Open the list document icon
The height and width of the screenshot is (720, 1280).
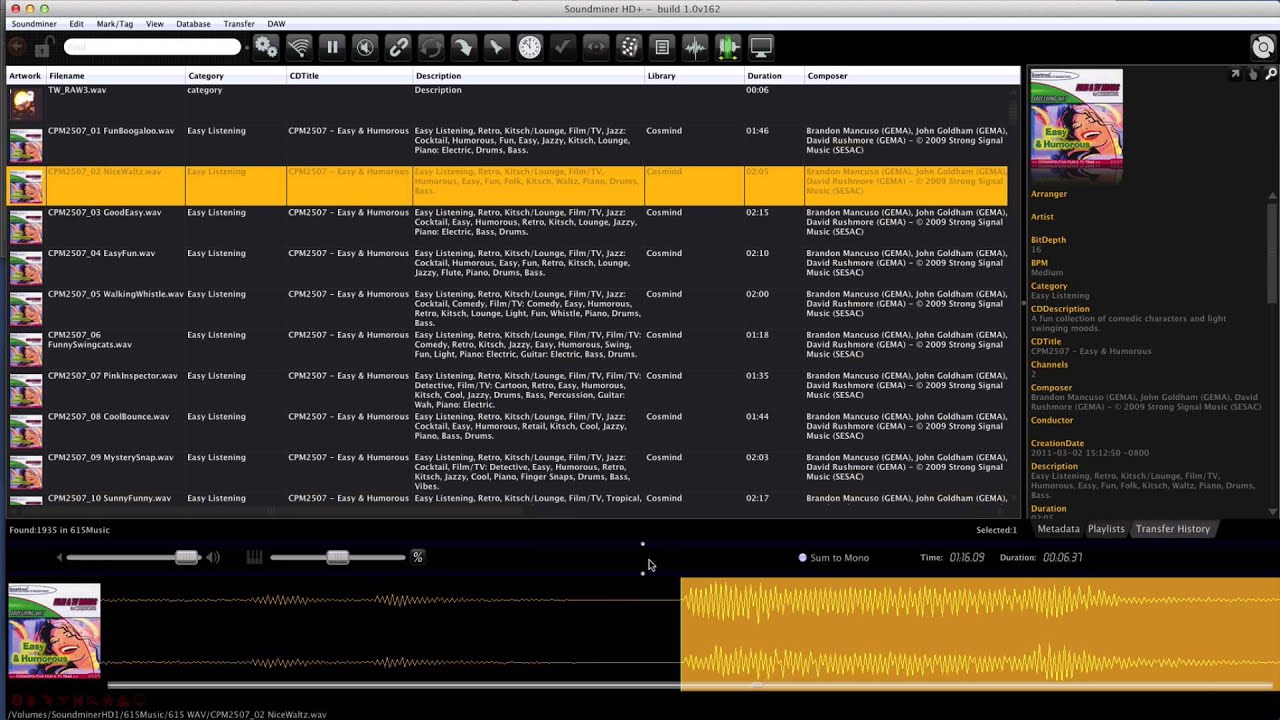[661, 47]
